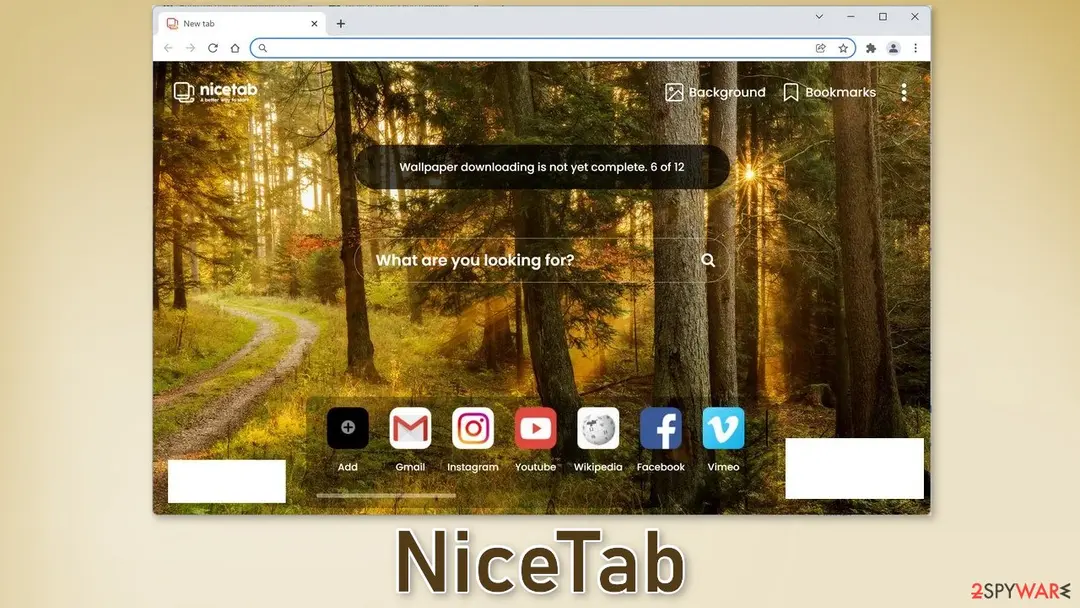The image size is (1080, 608).
Task: Open the Instagram shortcut icon
Action: coord(472,428)
